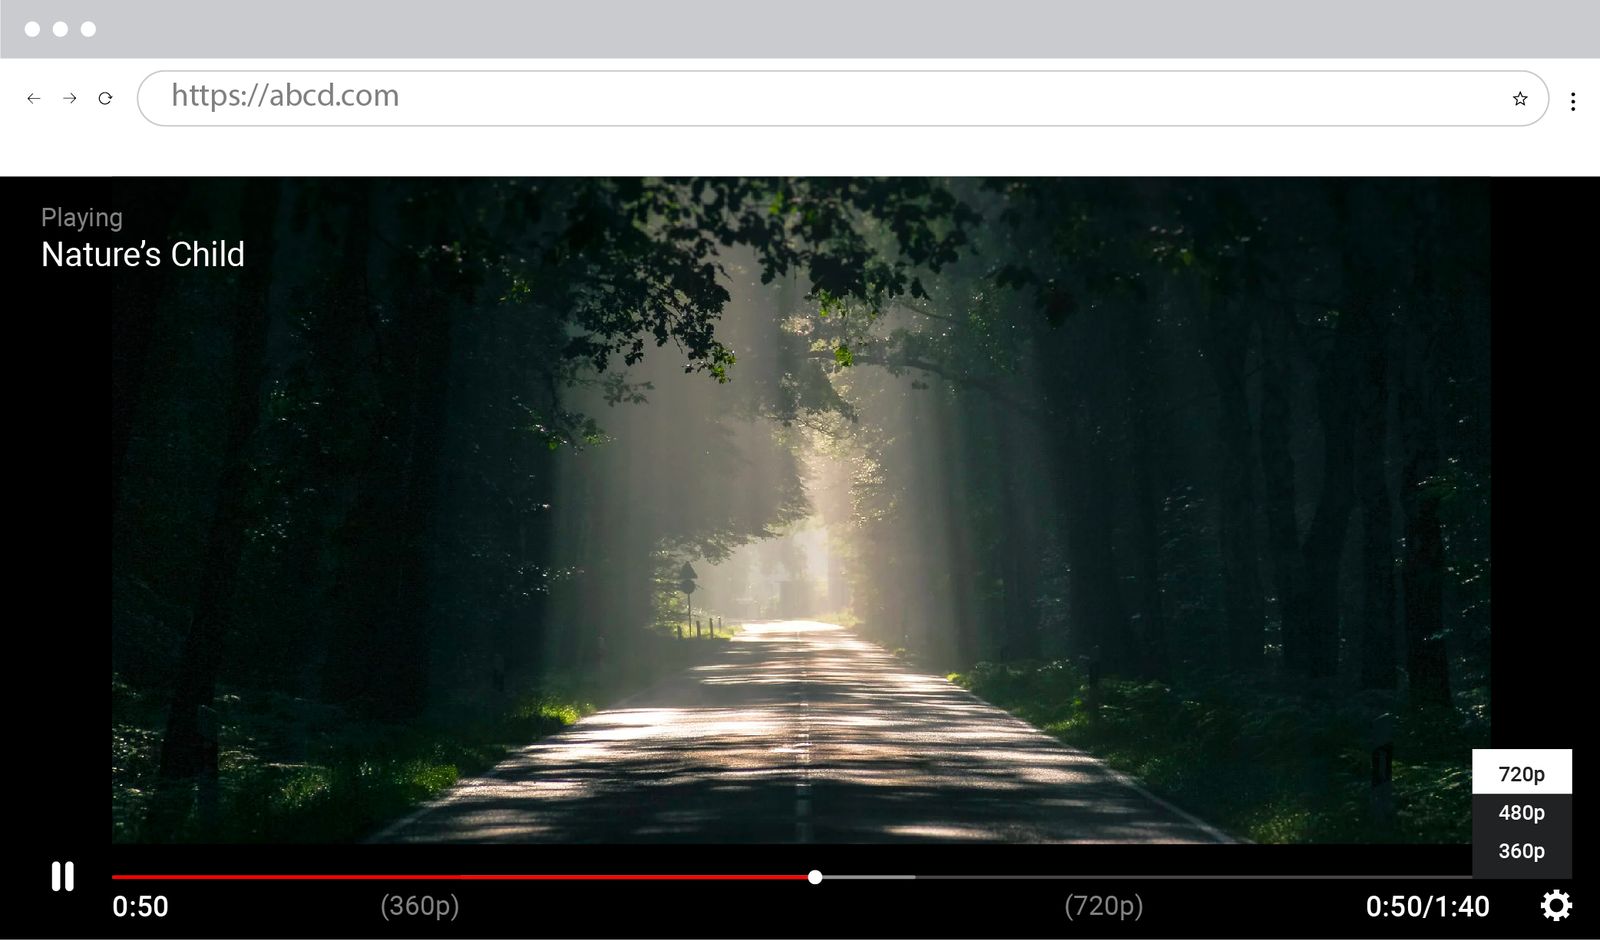Viewport: 1600px width, 940px height.
Task: Reload the current page
Action: 104,98
